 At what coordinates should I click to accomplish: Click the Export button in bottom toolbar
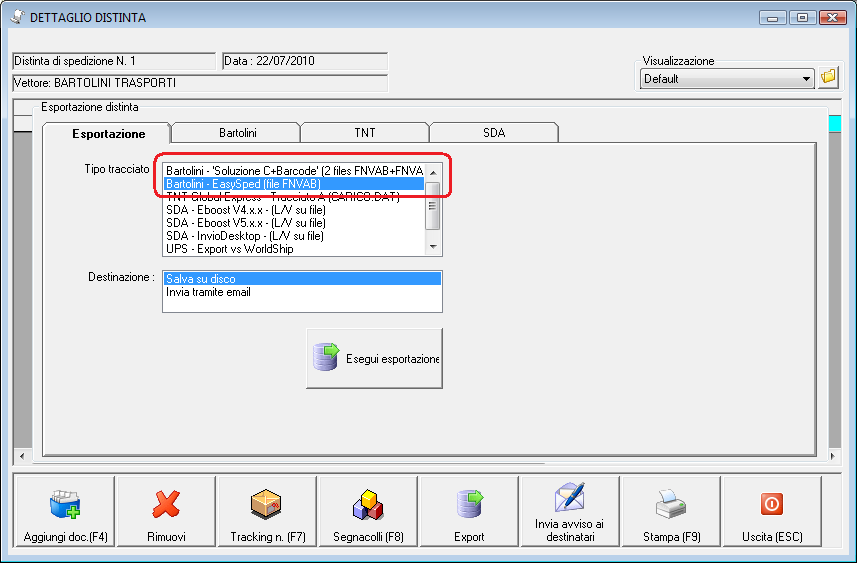click(469, 511)
